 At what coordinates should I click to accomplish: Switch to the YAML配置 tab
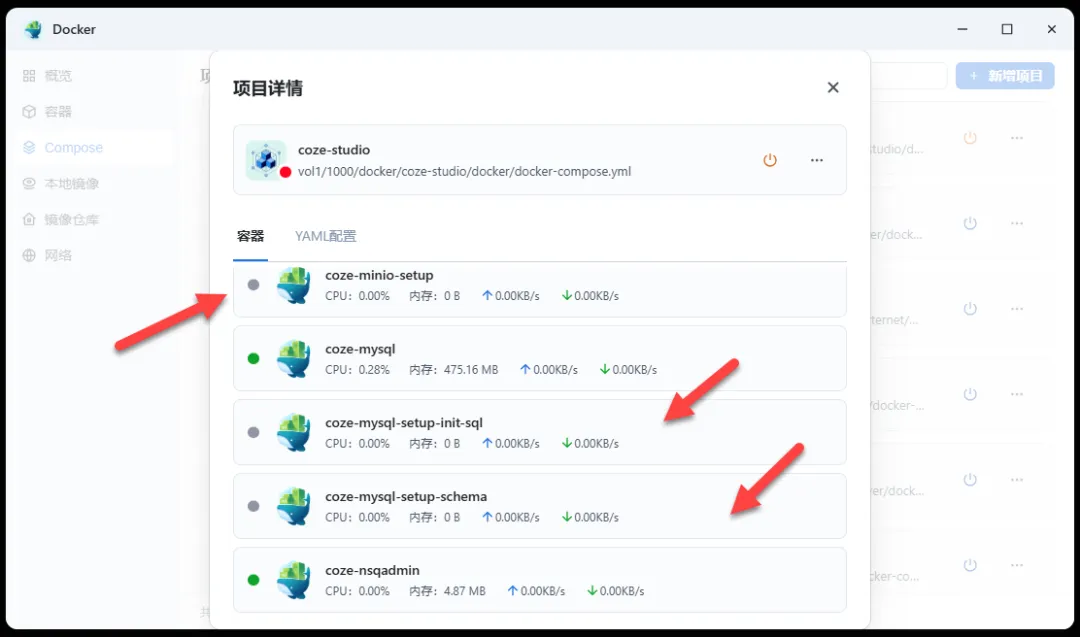(x=326, y=236)
